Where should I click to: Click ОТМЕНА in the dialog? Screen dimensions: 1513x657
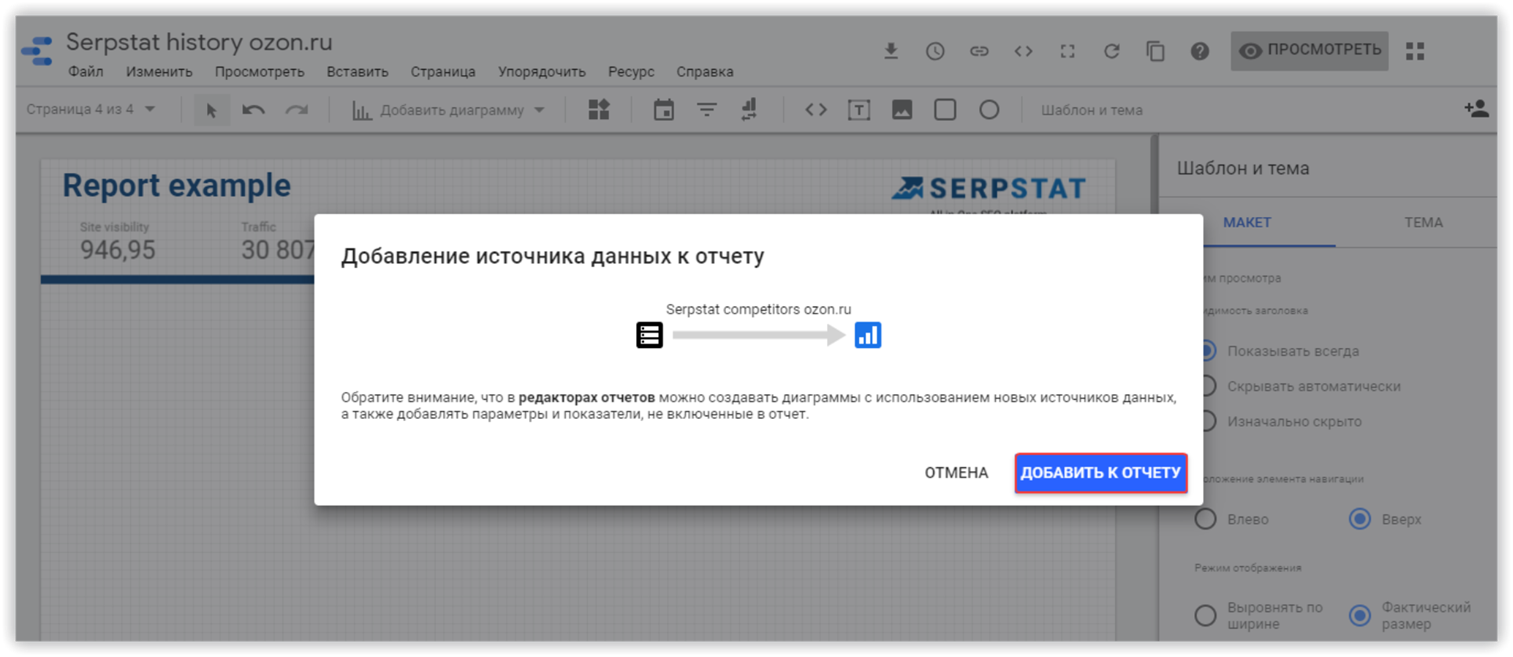(x=956, y=473)
